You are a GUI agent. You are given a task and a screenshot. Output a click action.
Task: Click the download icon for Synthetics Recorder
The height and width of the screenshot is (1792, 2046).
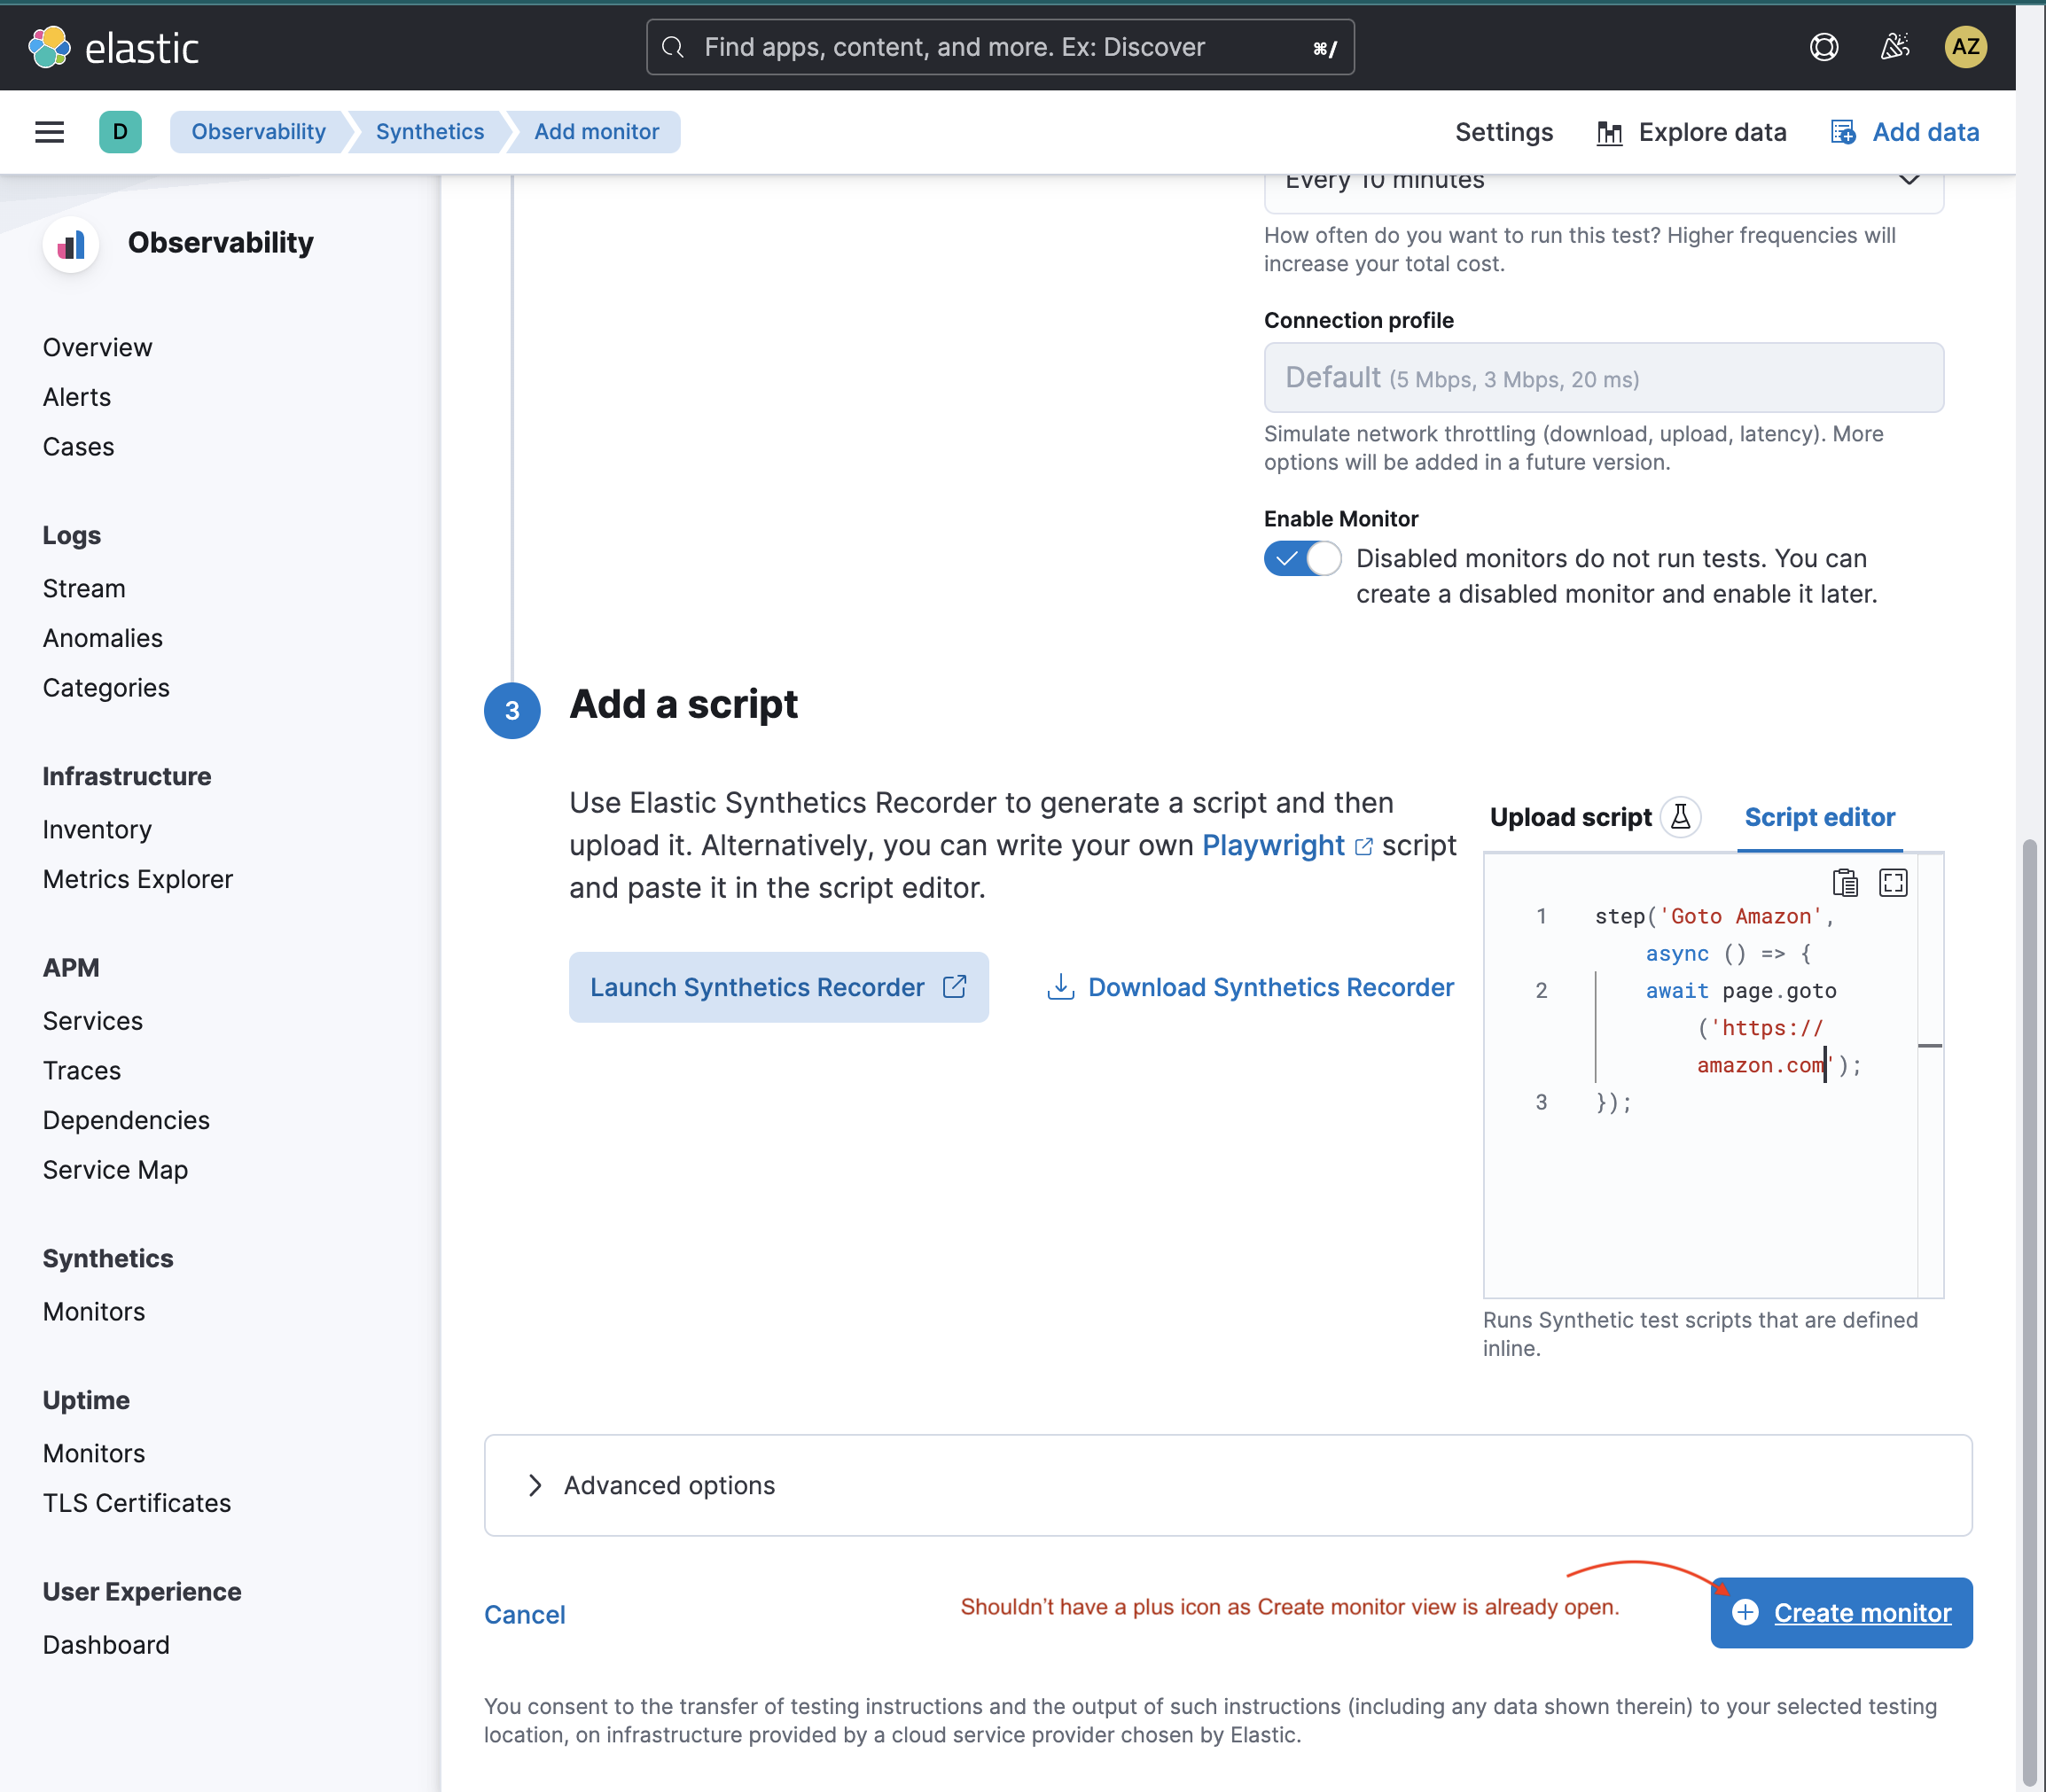coord(1060,987)
